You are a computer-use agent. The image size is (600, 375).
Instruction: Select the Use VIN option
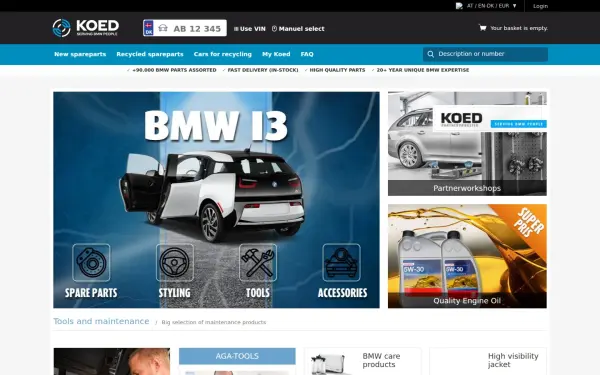(x=249, y=29)
